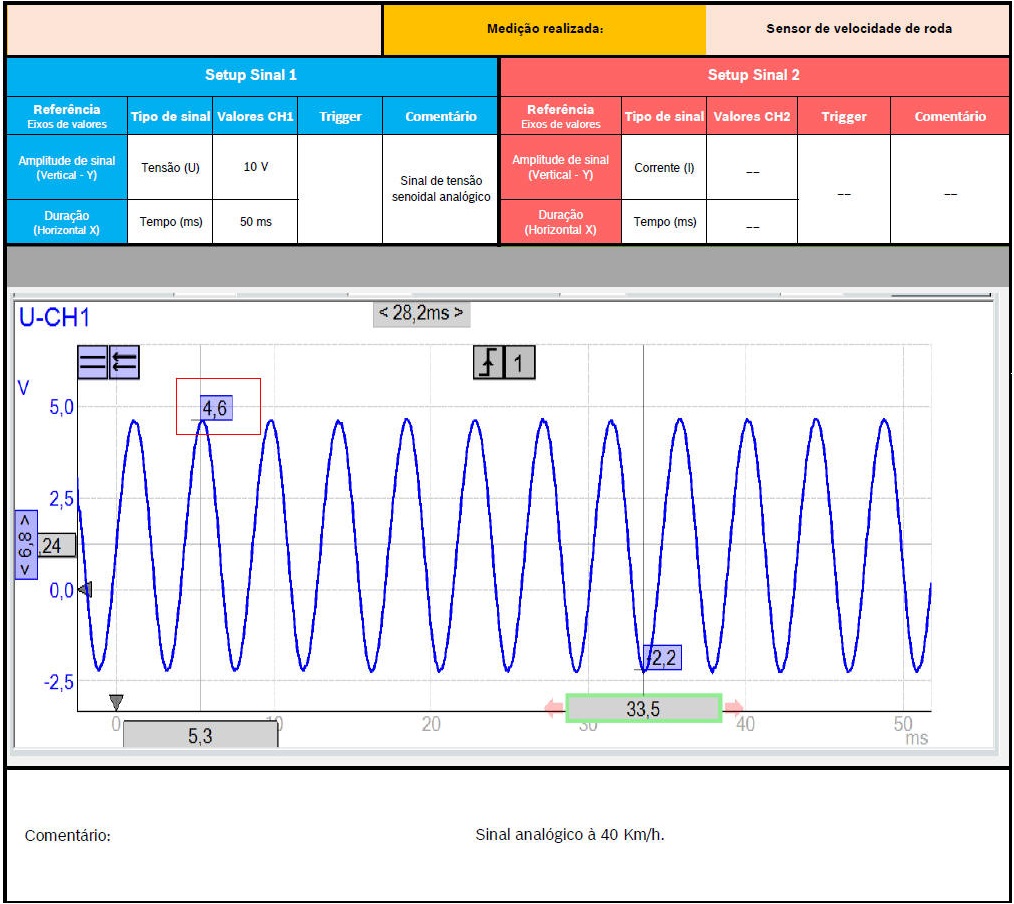1014x904 pixels.
Task: Select the 5,3 time cursor handle
Action: click(200, 736)
